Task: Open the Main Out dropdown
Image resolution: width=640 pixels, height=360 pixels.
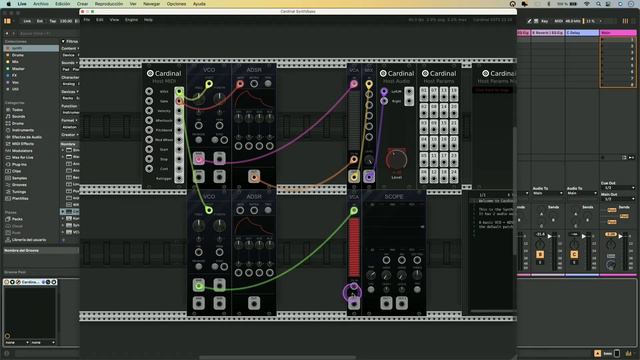Action: (618, 199)
